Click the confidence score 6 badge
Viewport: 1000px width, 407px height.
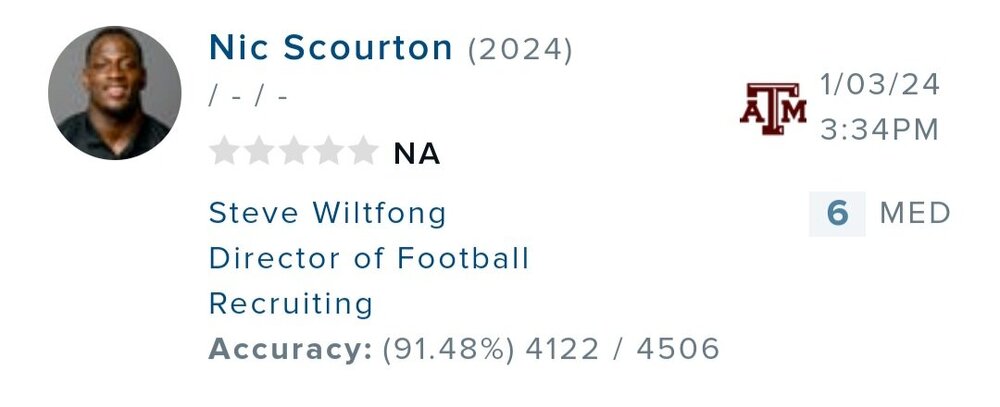[837, 214]
